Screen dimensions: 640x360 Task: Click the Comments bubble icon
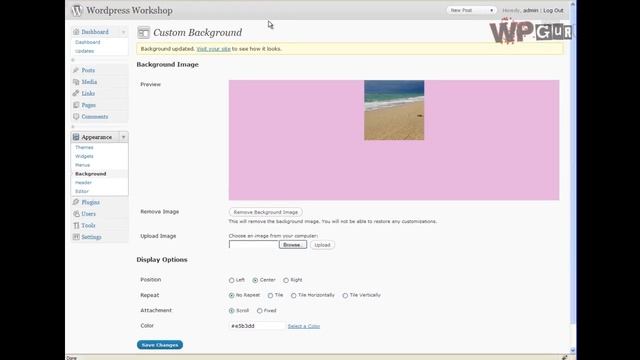click(x=76, y=117)
